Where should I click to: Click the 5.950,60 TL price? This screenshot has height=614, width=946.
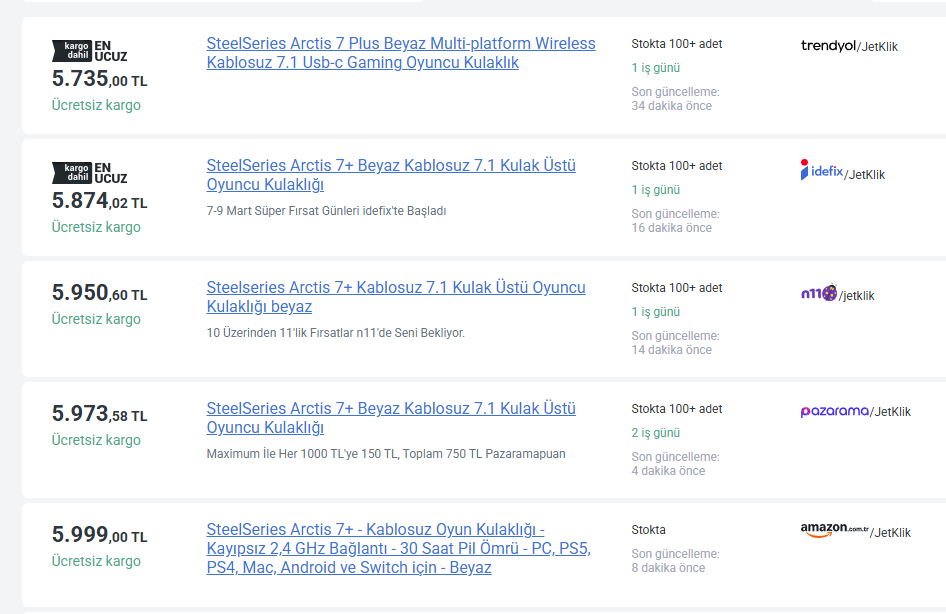pyautogui.click(x=99, y=294)
